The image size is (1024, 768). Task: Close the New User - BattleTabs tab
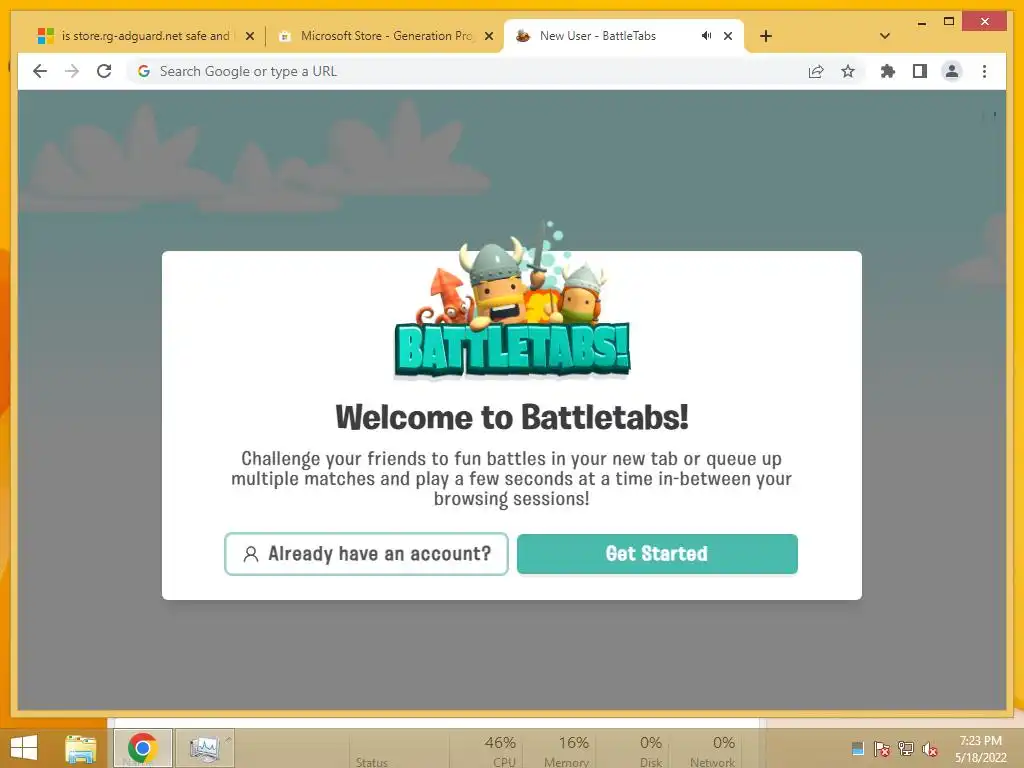click(728, 36)
